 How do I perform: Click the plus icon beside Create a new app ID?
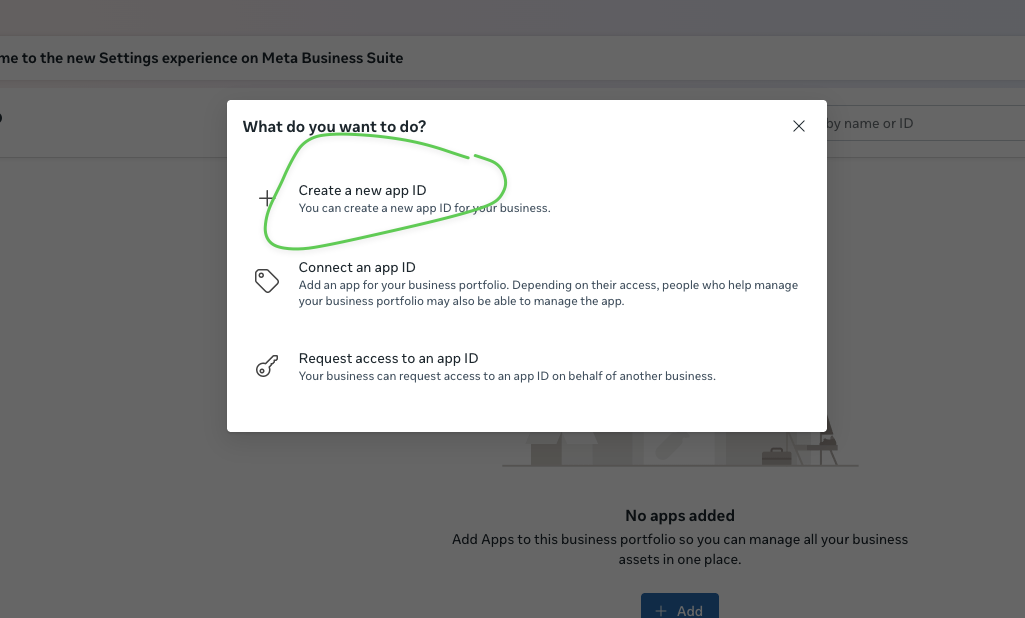266,198
